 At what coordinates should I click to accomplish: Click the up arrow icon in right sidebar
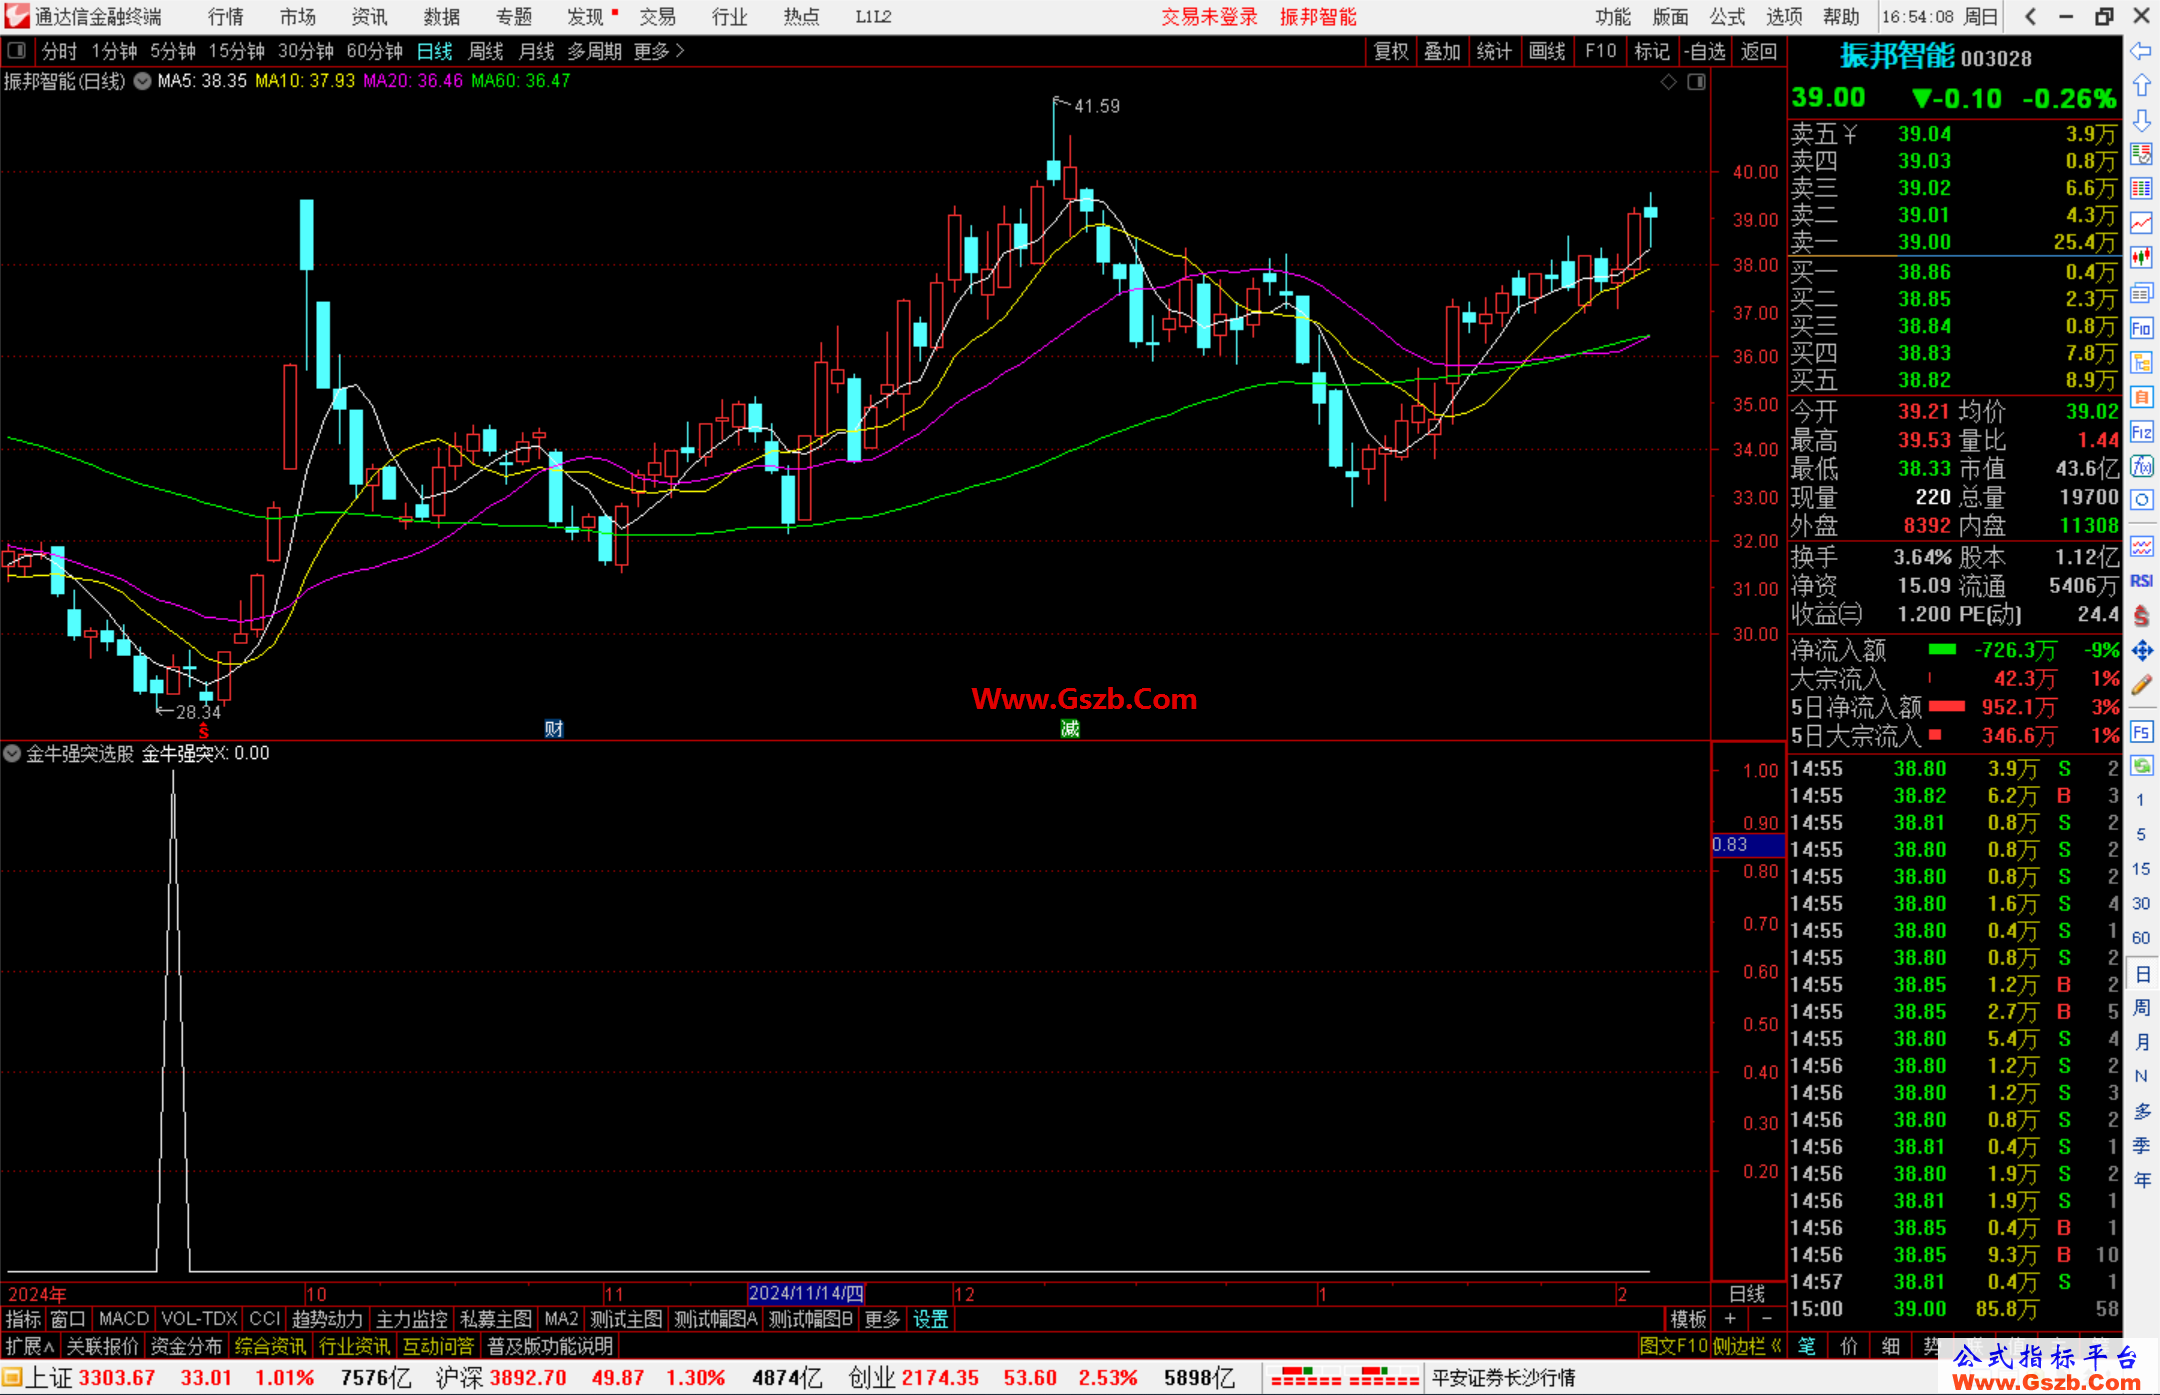pos(2141,86)
